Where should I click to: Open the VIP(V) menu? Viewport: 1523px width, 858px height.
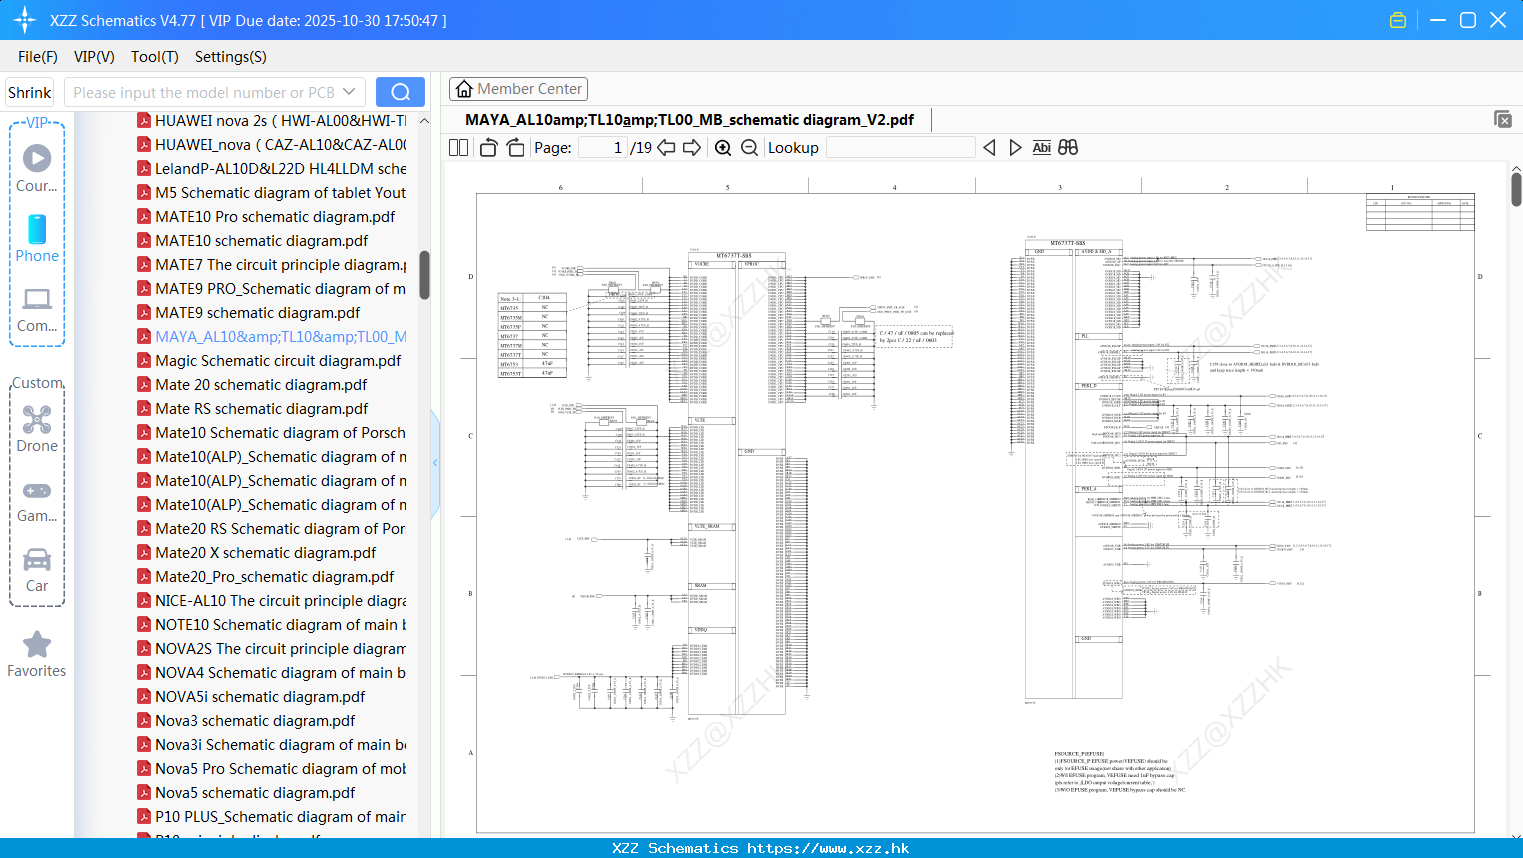point(94,57)
